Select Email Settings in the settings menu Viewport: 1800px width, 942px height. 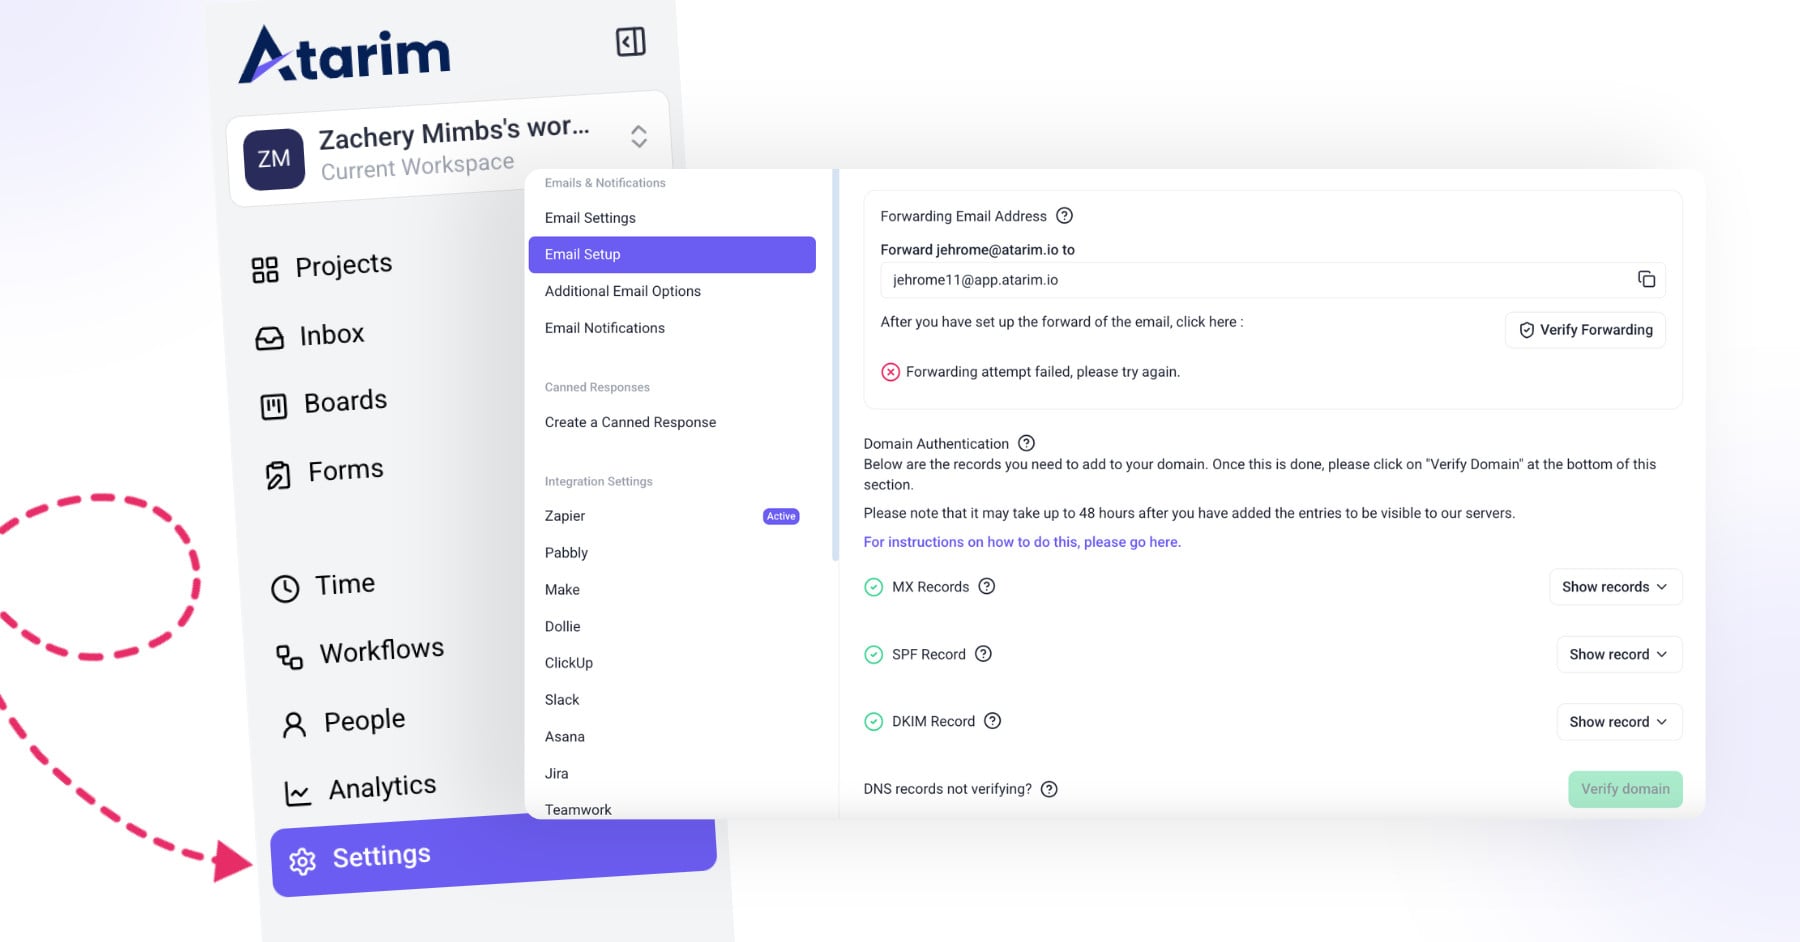(x=590, y=218)
